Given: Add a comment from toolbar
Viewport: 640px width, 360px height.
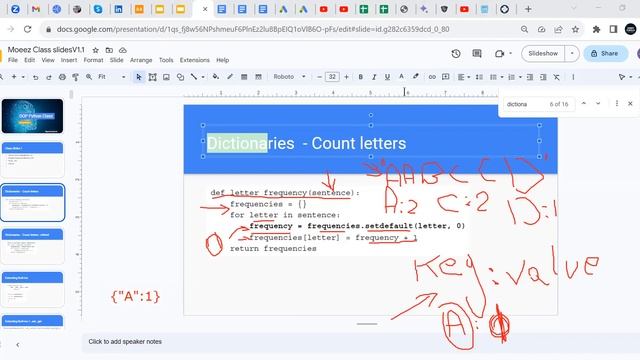Looking at the screenshot, I should pyautogui.click(x=446, y=77).
